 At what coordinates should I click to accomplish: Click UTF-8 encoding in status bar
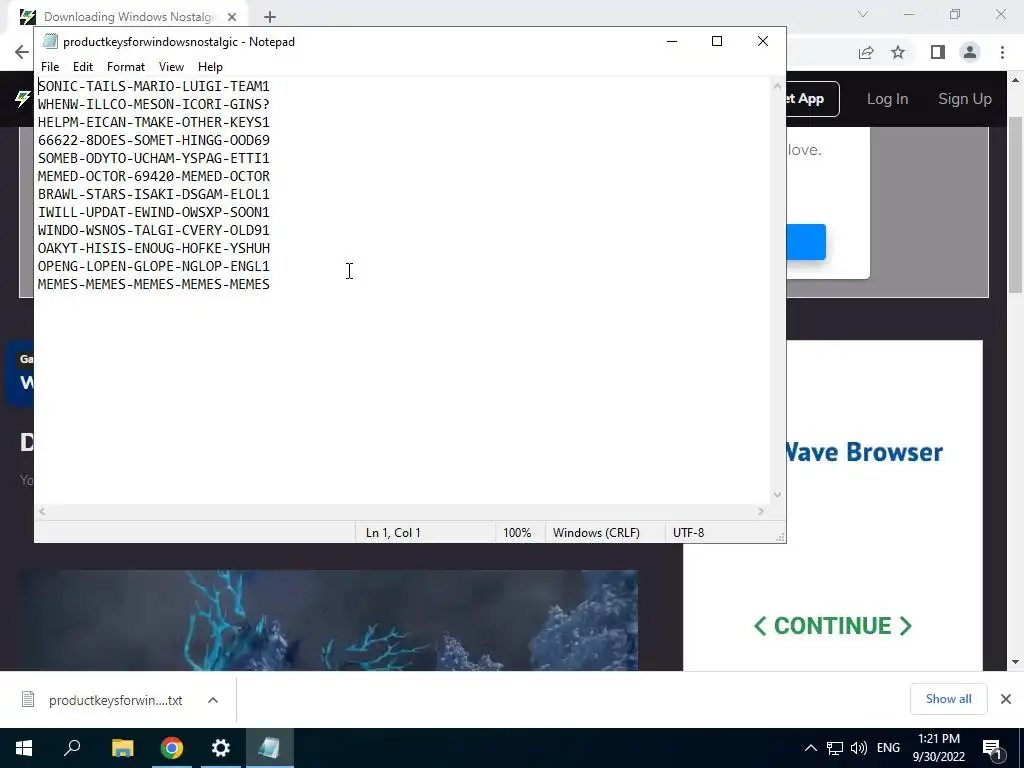click(x=688, y=533)
